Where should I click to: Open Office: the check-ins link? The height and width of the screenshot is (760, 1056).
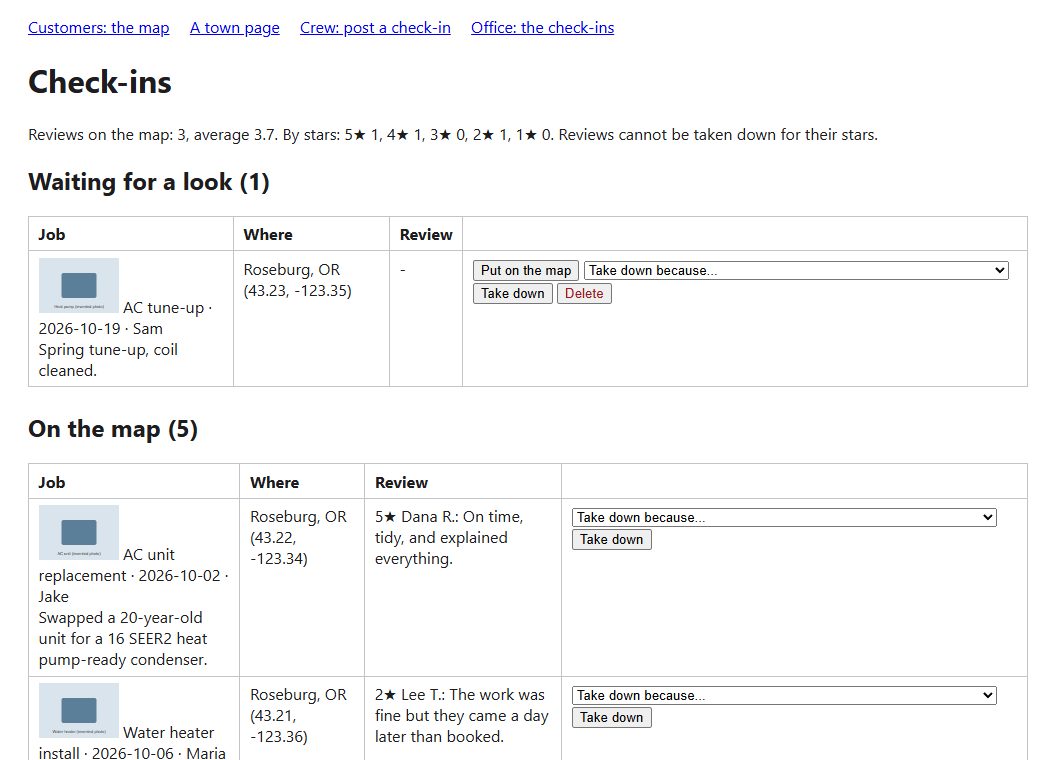[542, 28]
